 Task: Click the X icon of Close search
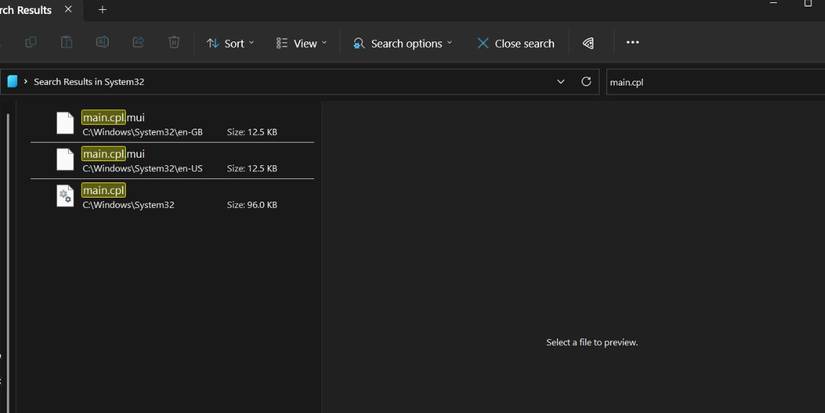pyautogui.click(x=482, y=43)
